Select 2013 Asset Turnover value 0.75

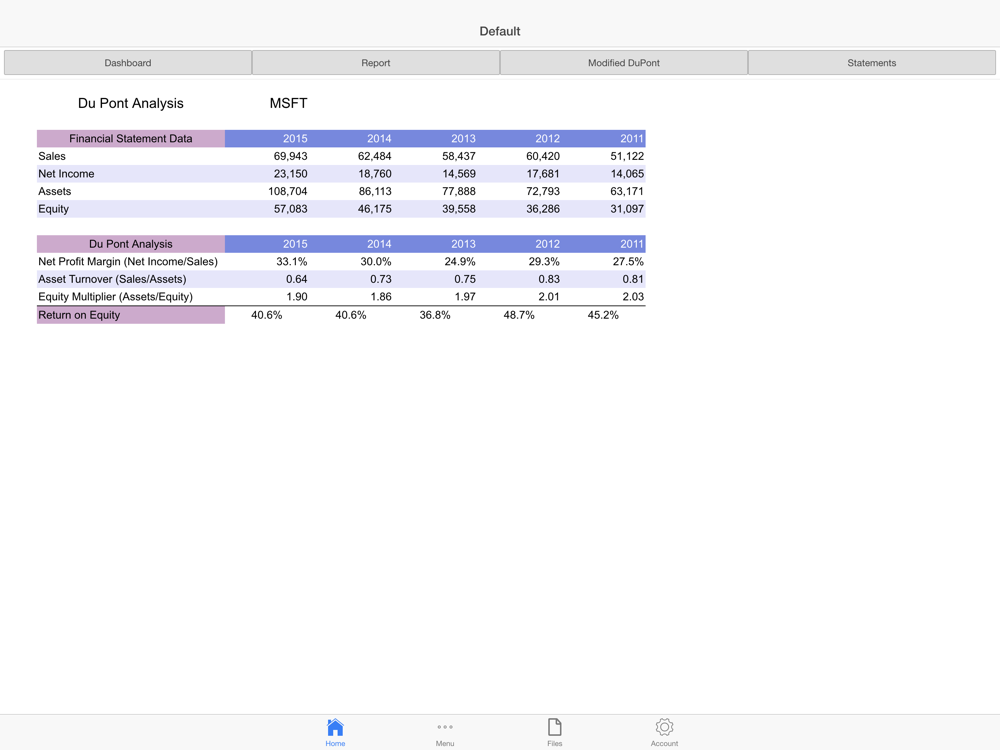(464, 279)
